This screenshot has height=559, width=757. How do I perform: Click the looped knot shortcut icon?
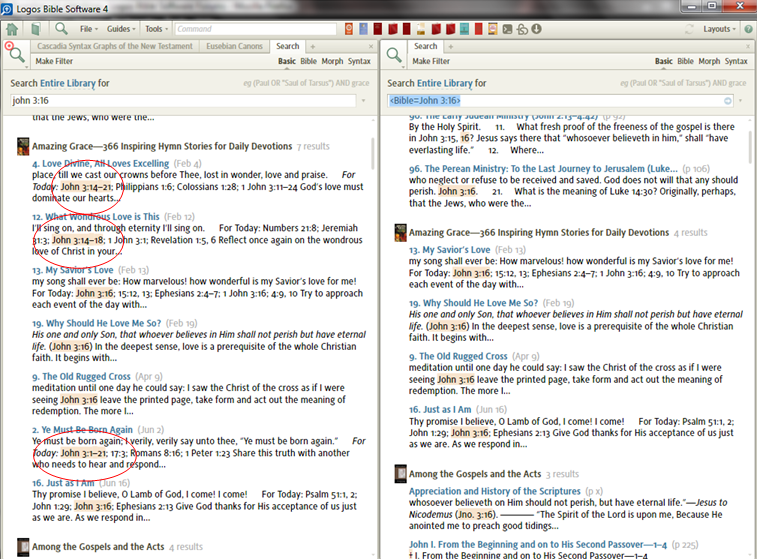(522, 29)
